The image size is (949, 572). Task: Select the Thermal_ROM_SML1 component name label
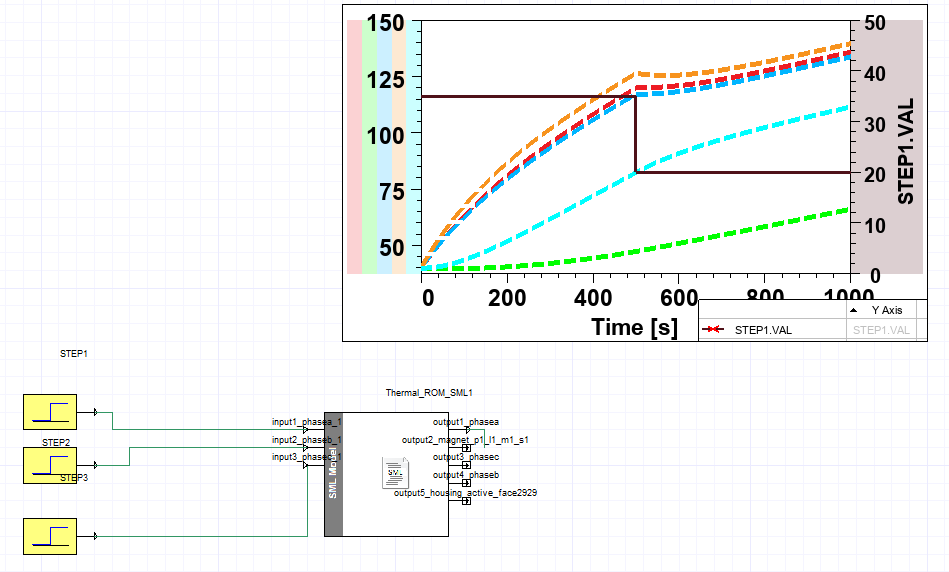pos(428,393)
